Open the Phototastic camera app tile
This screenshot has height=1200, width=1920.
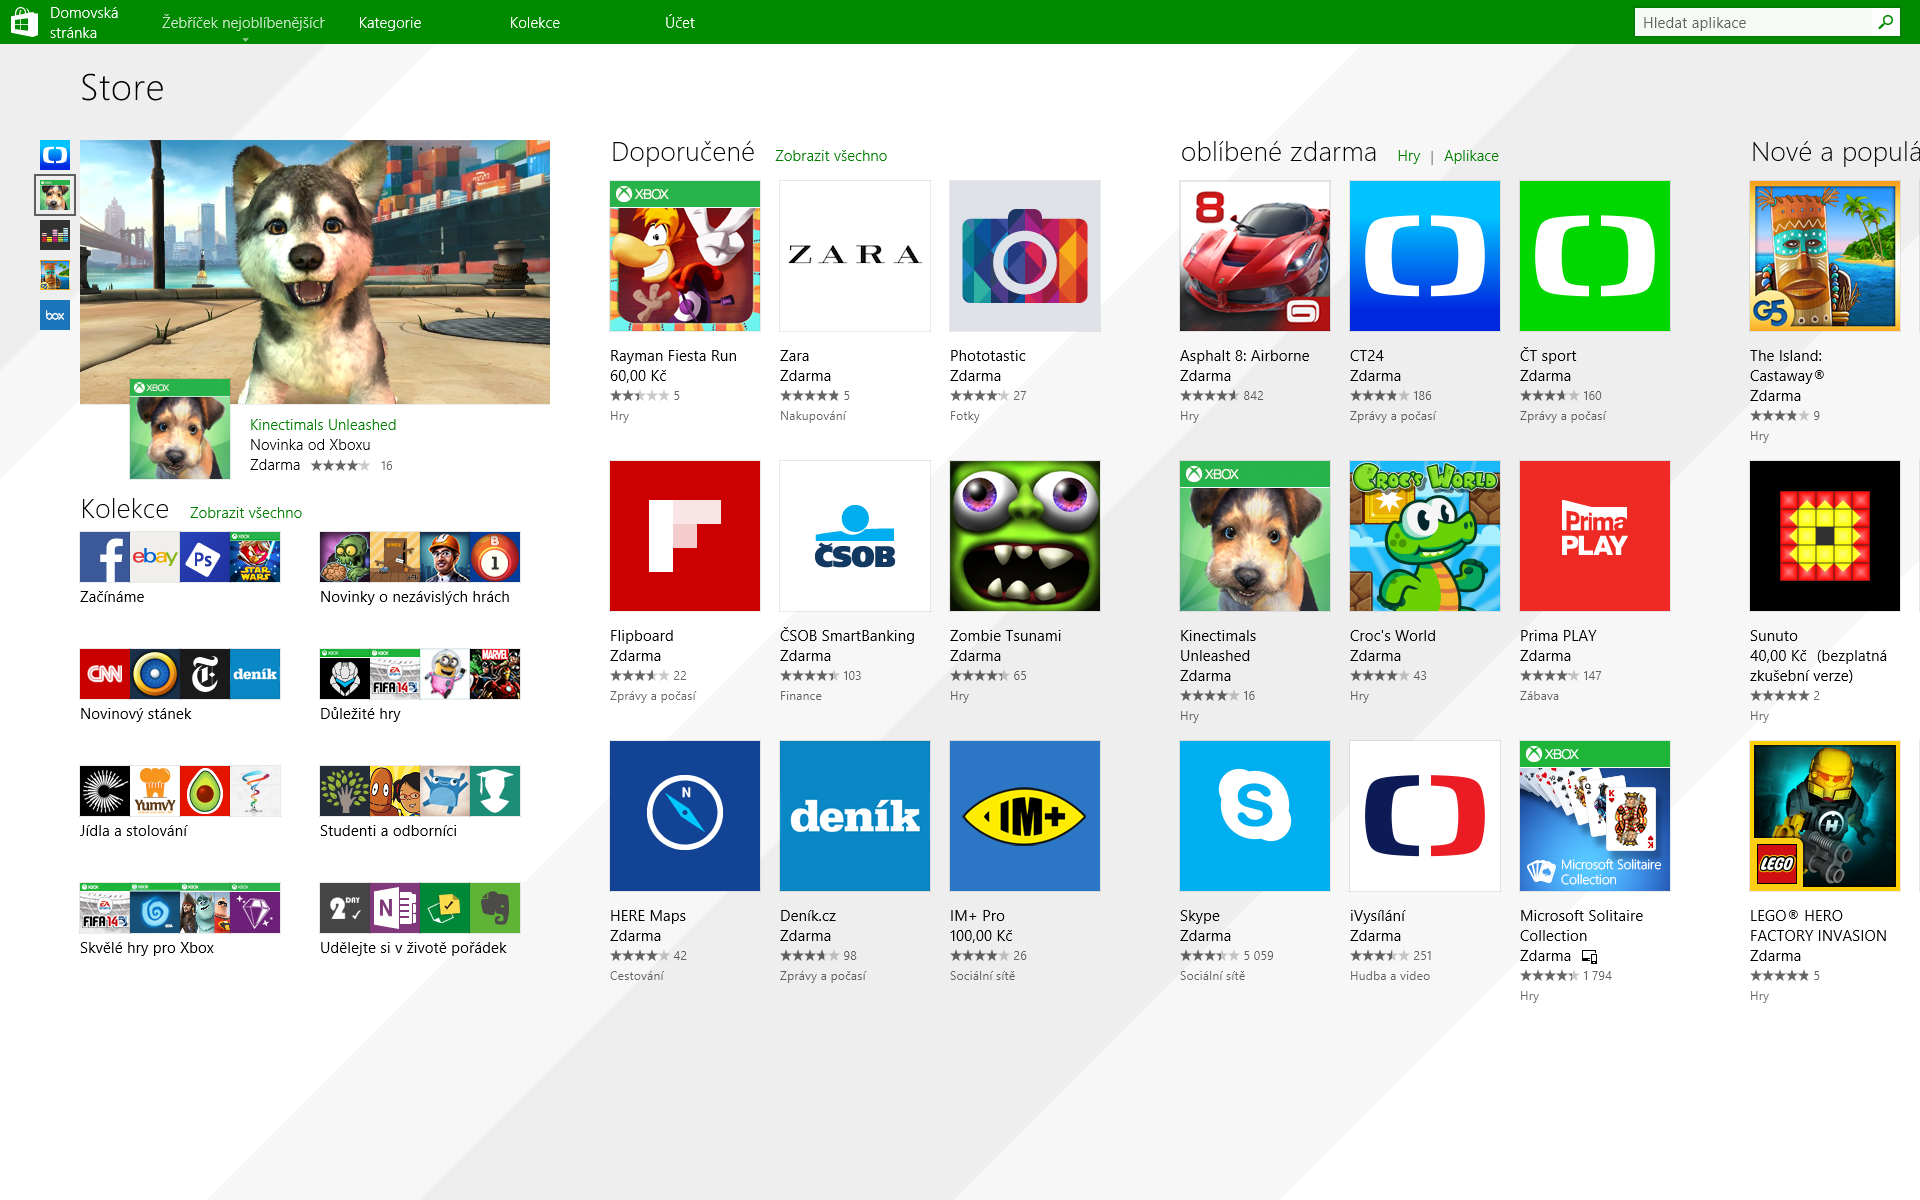(x=1025, y=256)
